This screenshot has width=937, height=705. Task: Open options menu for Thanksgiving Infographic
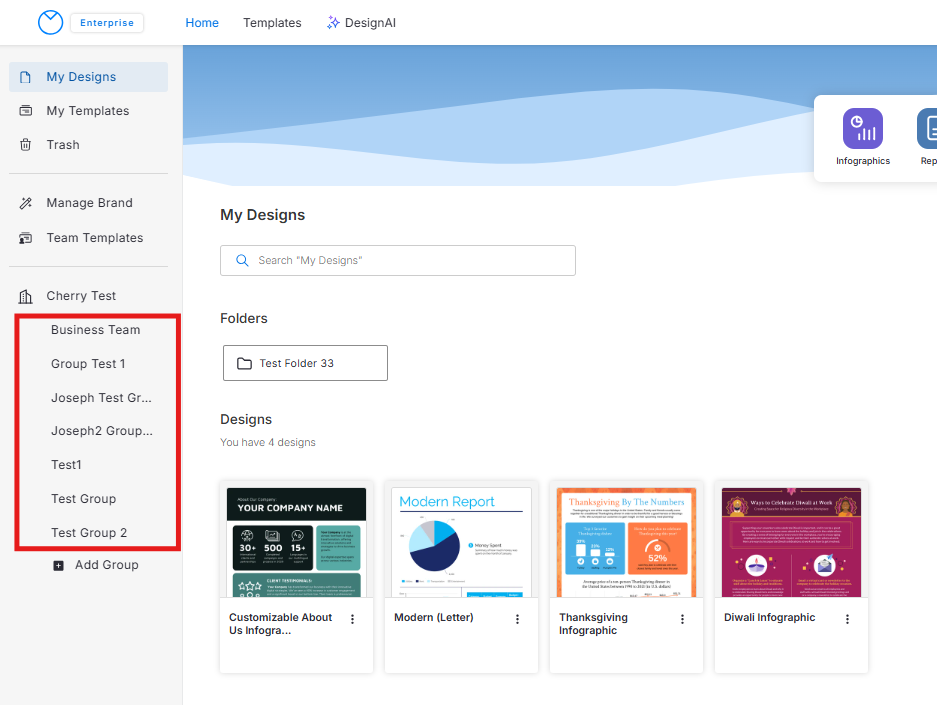[682, 619]
